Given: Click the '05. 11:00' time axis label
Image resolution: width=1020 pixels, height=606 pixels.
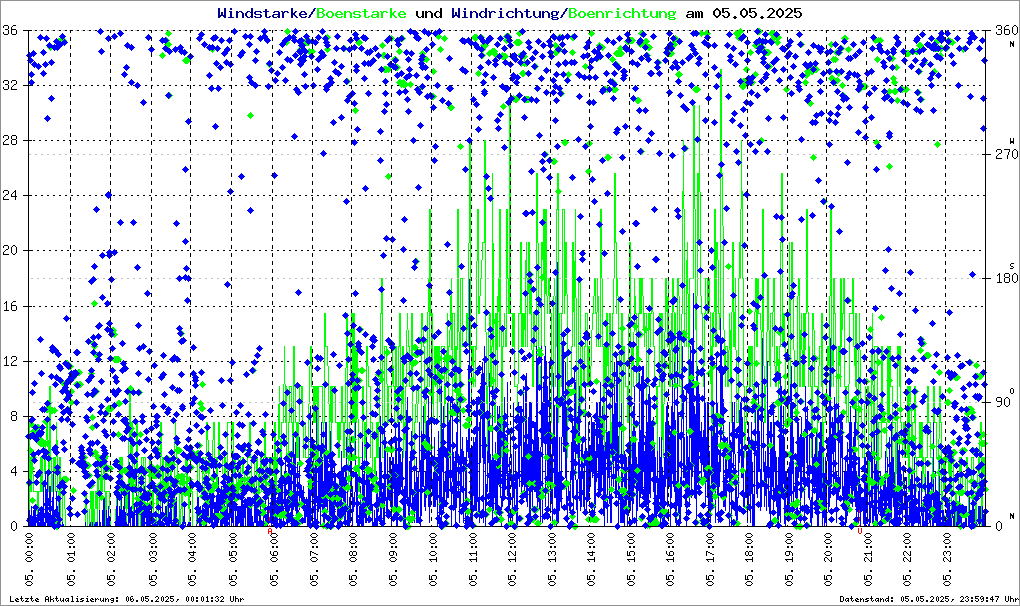Looking at the screenshot, I should click(473, 558).
